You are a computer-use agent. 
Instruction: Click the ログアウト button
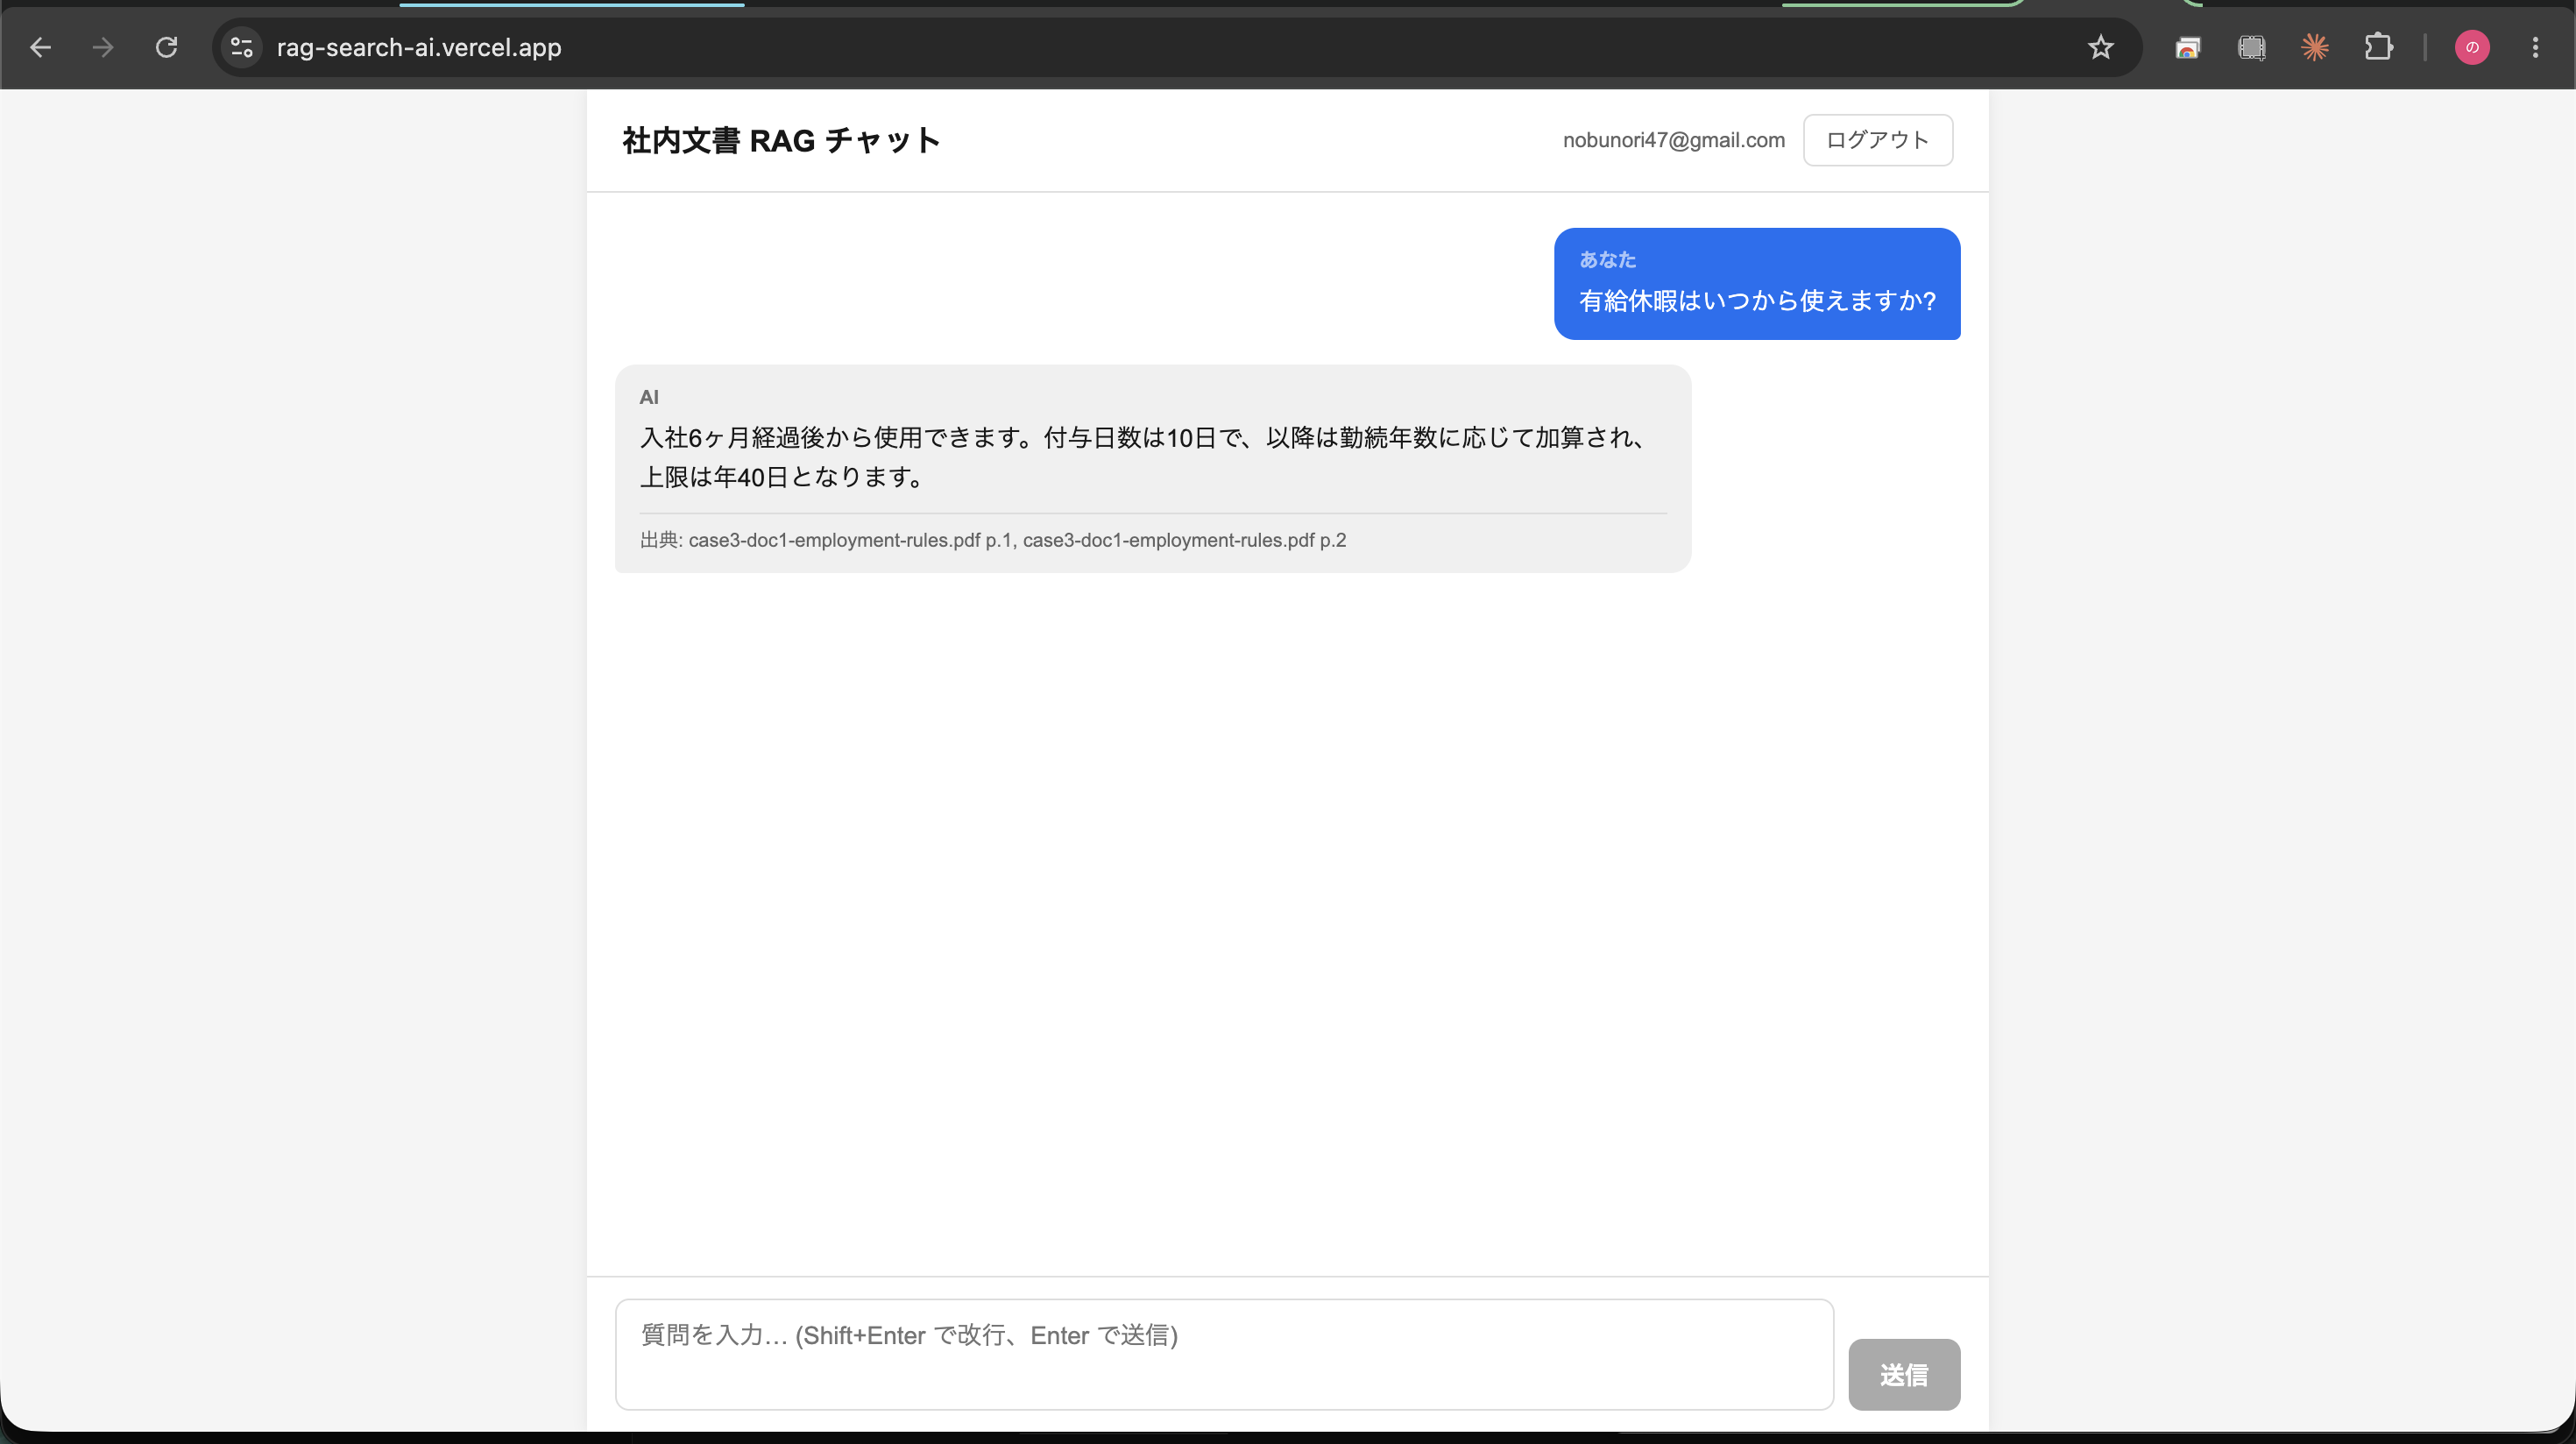pos(1877,140)
